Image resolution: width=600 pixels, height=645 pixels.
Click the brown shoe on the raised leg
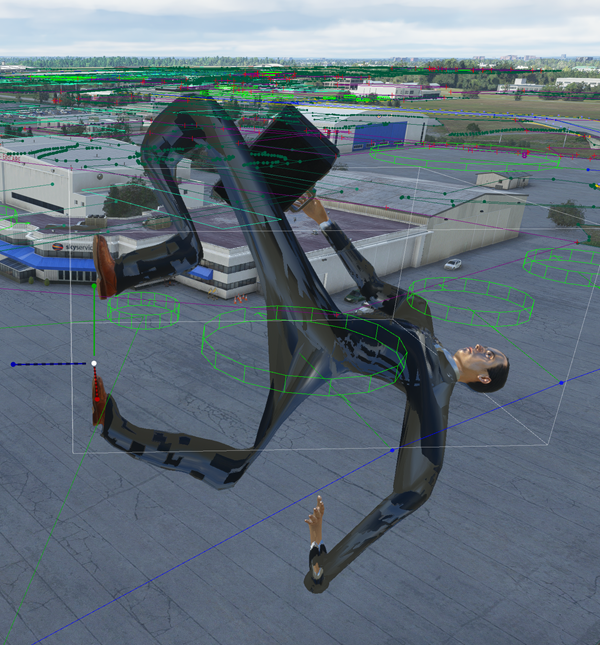point(105,267)
